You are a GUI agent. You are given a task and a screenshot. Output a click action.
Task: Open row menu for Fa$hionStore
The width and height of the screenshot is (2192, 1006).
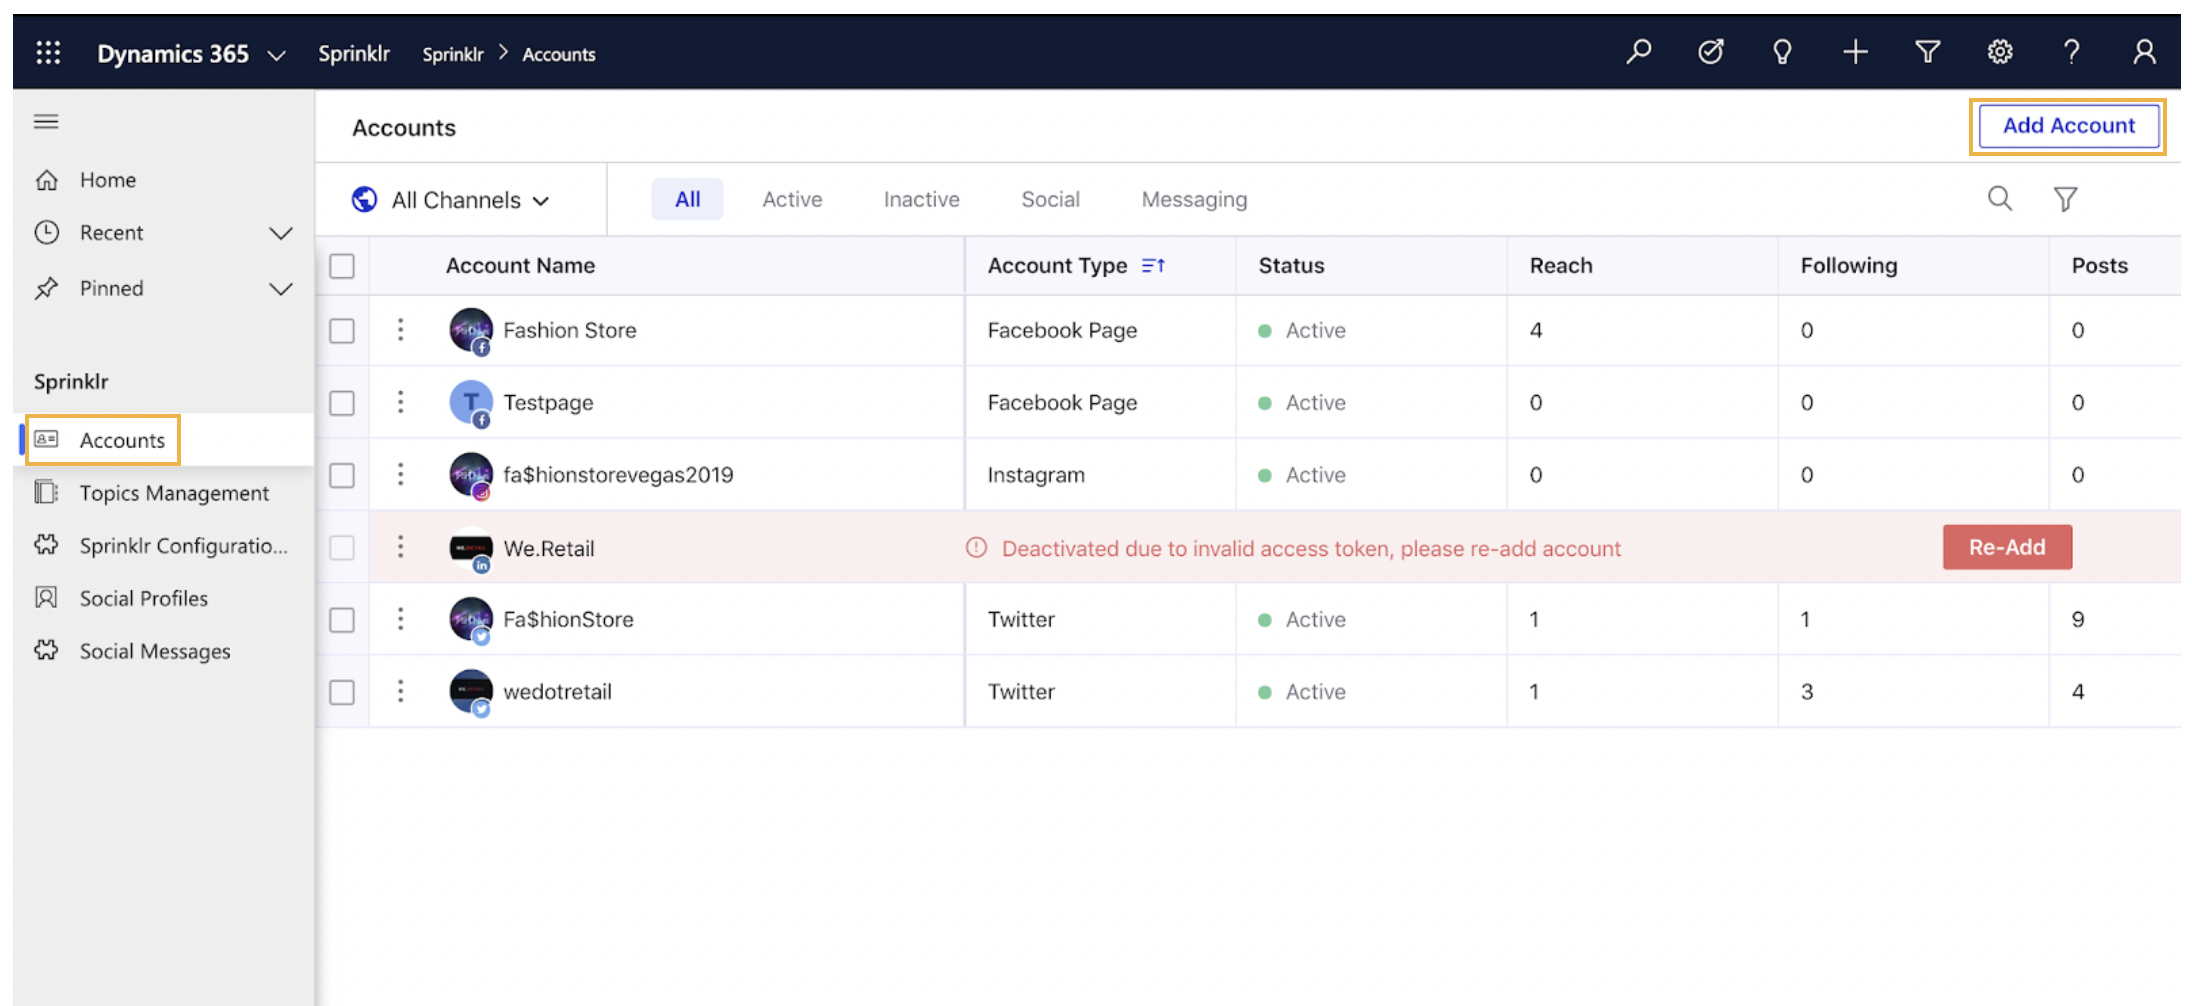coord(401,619)
